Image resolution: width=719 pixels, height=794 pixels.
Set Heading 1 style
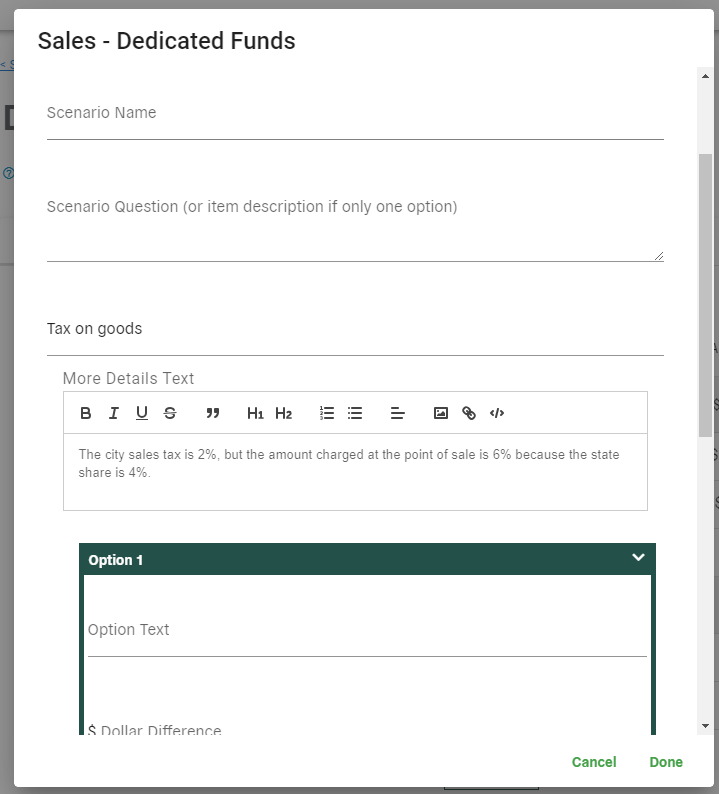[255, 413]
